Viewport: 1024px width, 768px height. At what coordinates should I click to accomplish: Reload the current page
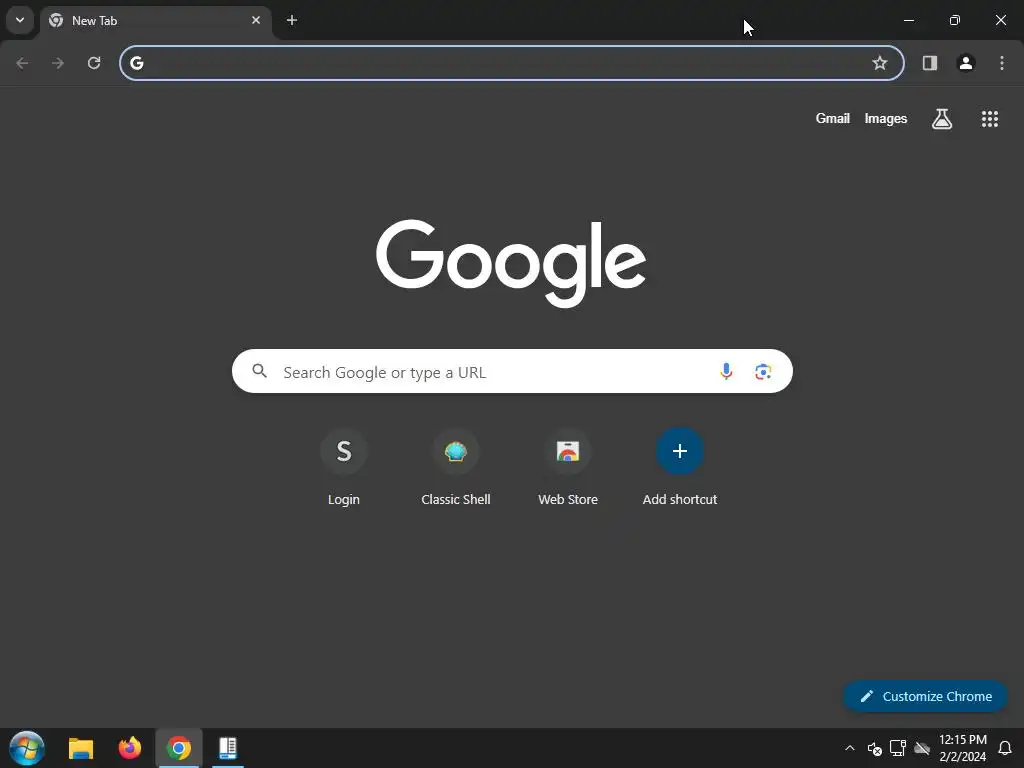point(94,63)
